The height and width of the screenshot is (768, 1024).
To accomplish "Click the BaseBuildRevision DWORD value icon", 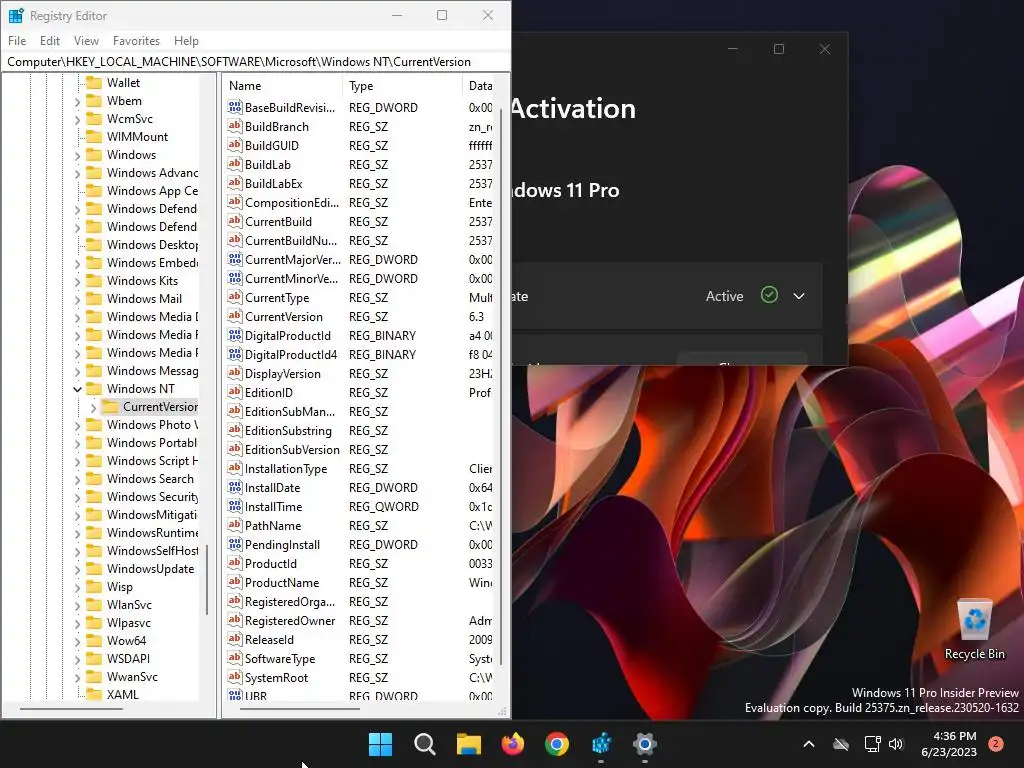I will [234, 107].
